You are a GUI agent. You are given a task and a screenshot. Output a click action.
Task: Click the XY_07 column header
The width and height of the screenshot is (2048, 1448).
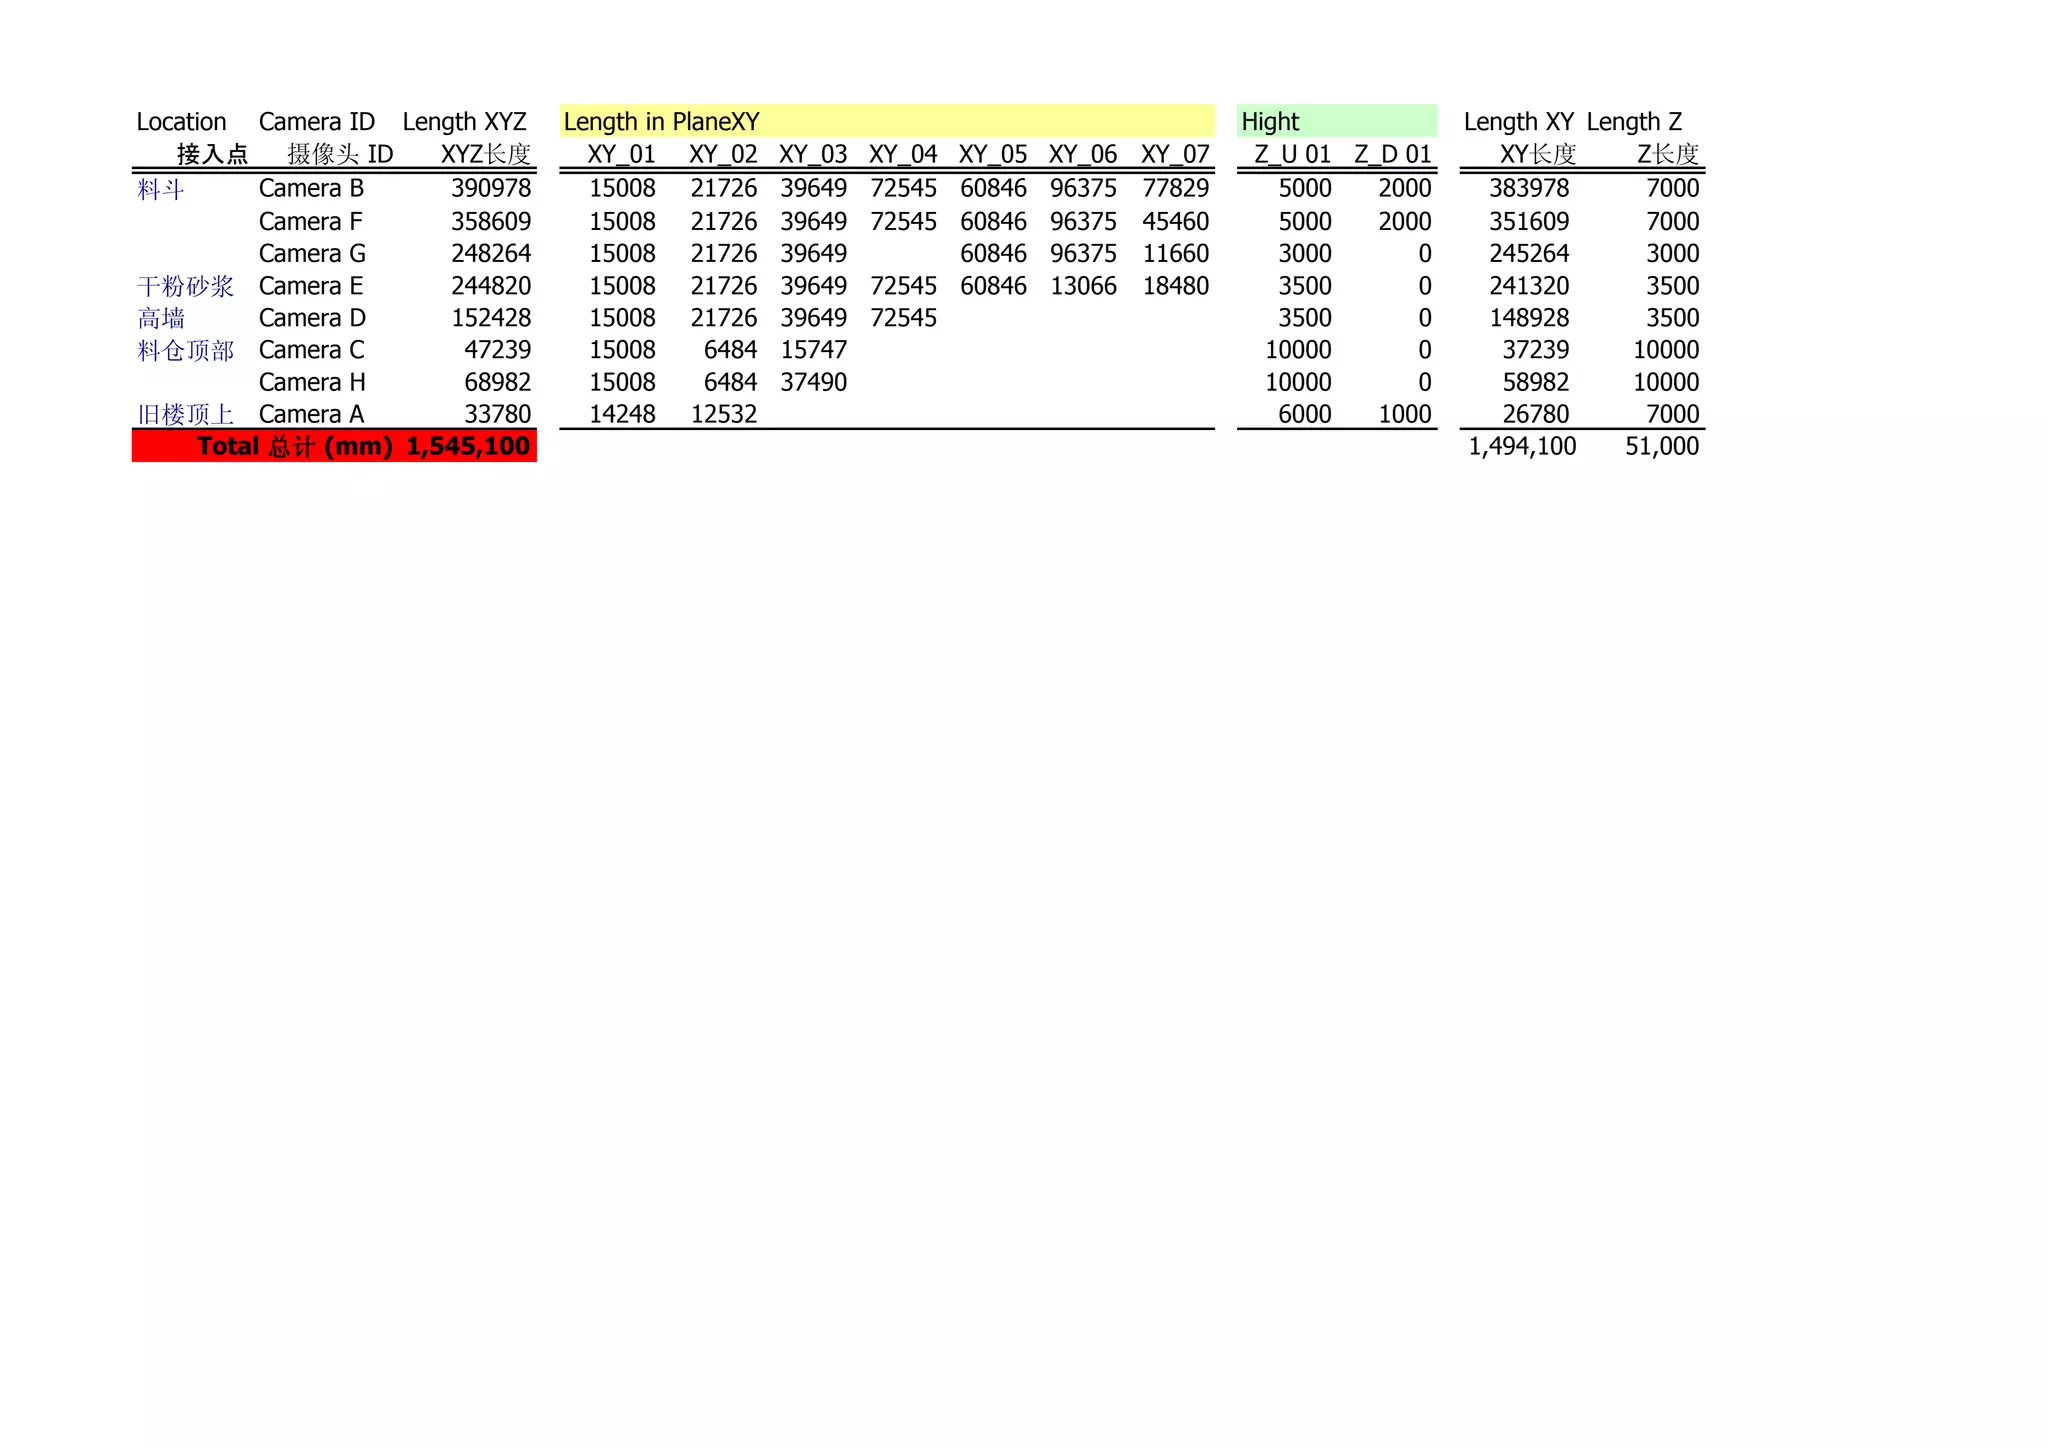(1175, 154)
